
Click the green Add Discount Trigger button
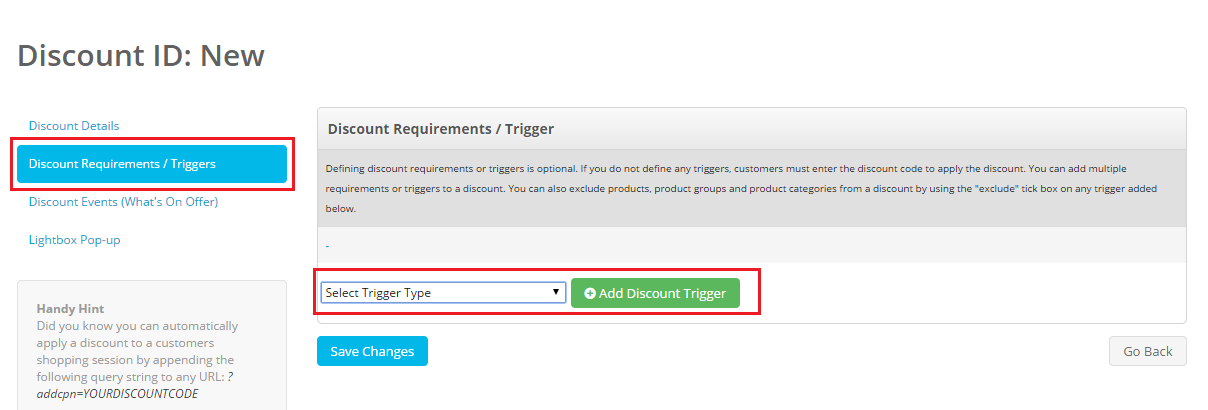(655, 293)
